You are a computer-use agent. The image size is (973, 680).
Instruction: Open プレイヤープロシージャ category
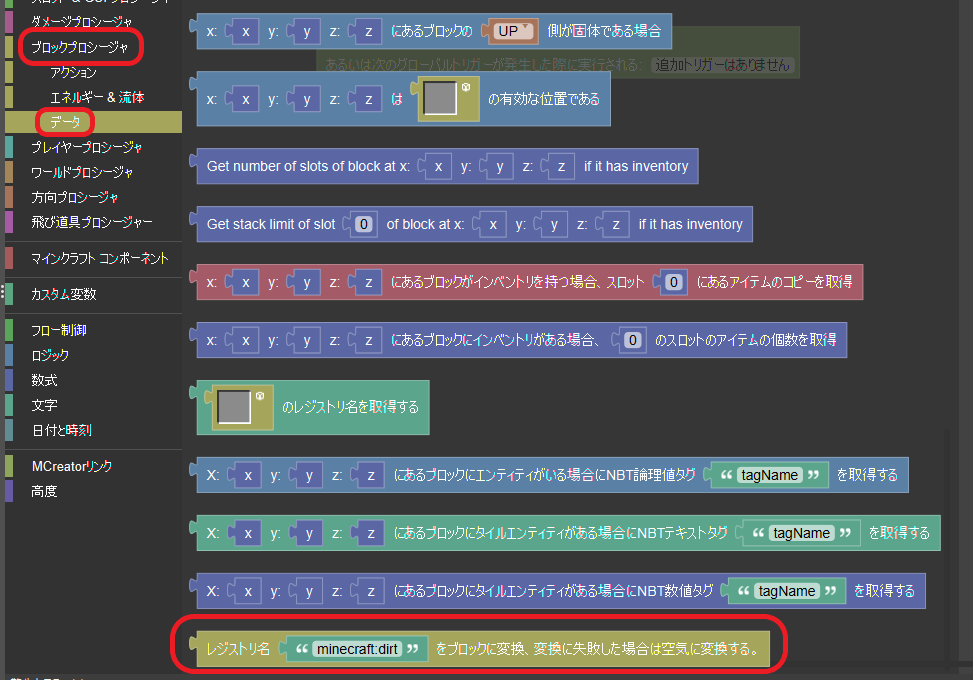(86, 148)
